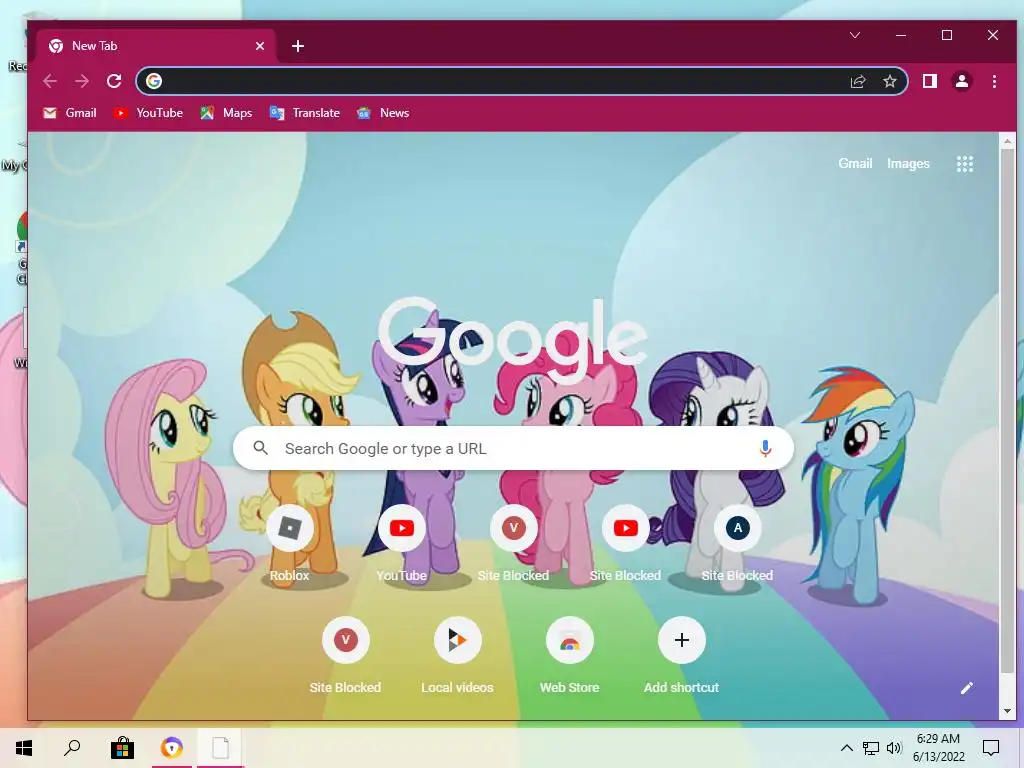Open Chrome's three-dot menu
Screen dimensions: 1024x768
pyautogui.click(x=994, y=81)
